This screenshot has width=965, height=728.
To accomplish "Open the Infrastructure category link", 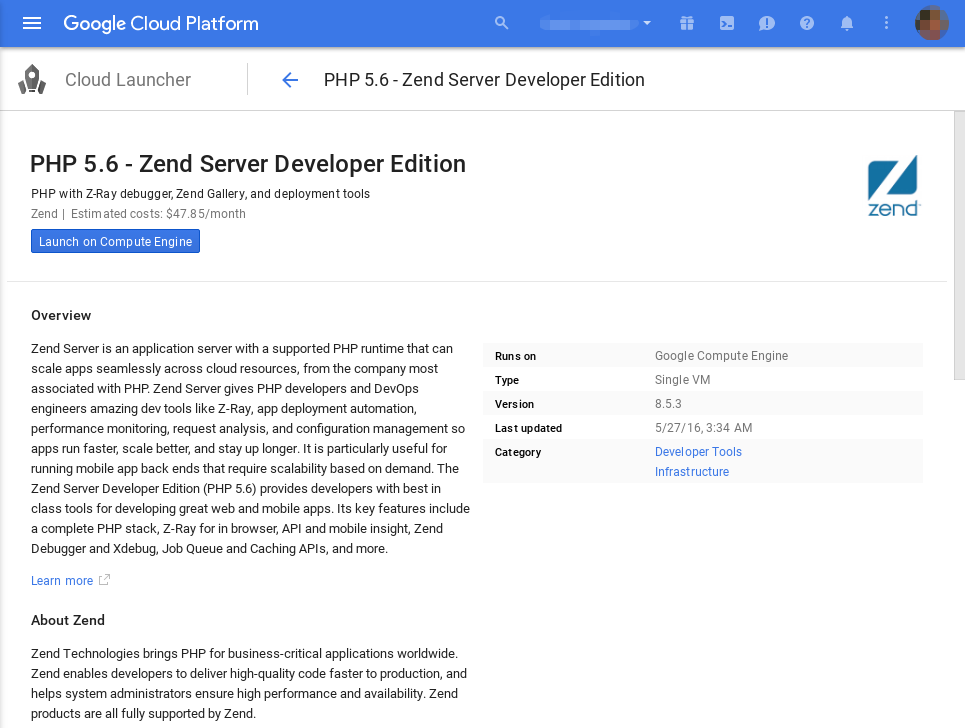I will click(x=692, y=471).
